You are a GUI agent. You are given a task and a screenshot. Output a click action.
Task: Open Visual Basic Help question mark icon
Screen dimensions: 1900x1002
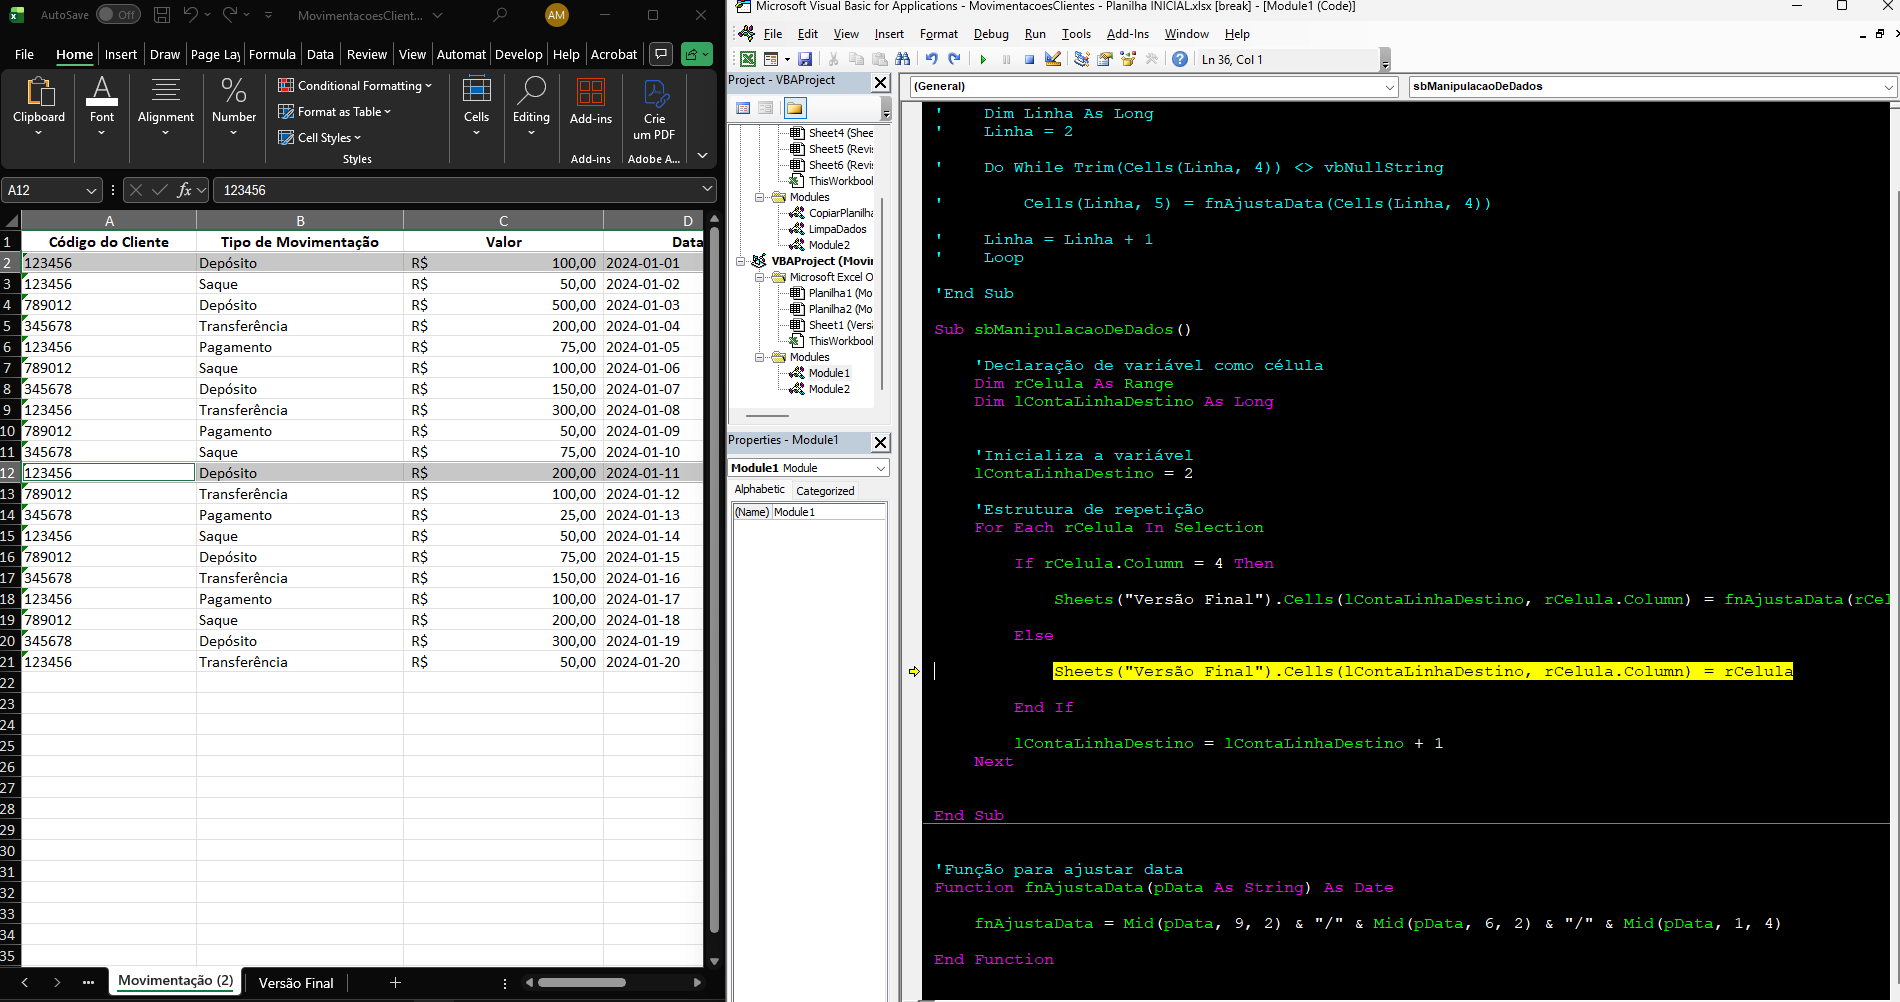tap(1180, 60)
